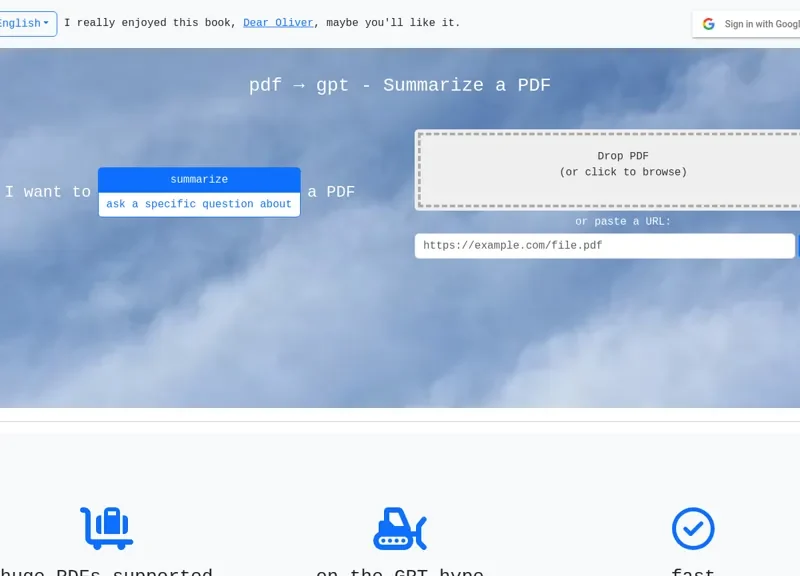The width and height of the screenshot is (800, 576).
Task: Click the Google 'G' logo in the sign-in button
Action: click(708, 23)
